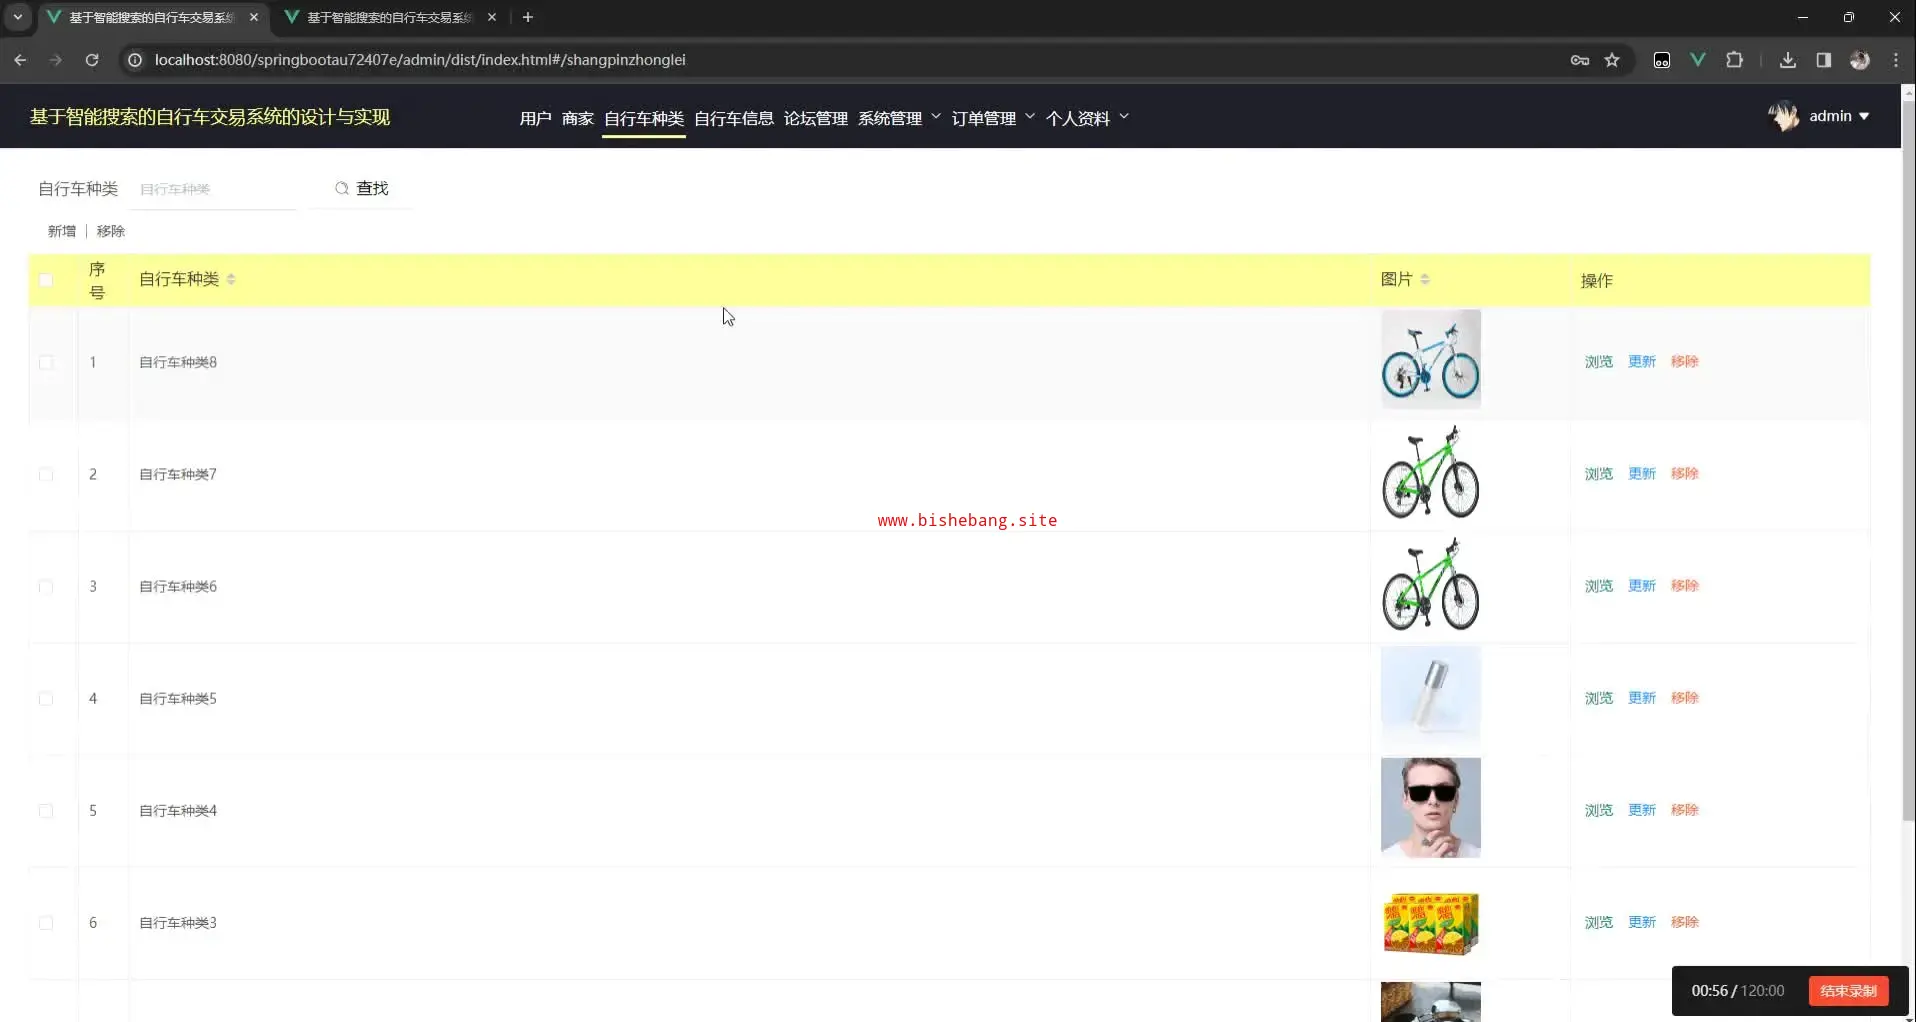Open the 自行车信息 navigation item
The width and height of the screenshot is (1916, 1022).
733,118
